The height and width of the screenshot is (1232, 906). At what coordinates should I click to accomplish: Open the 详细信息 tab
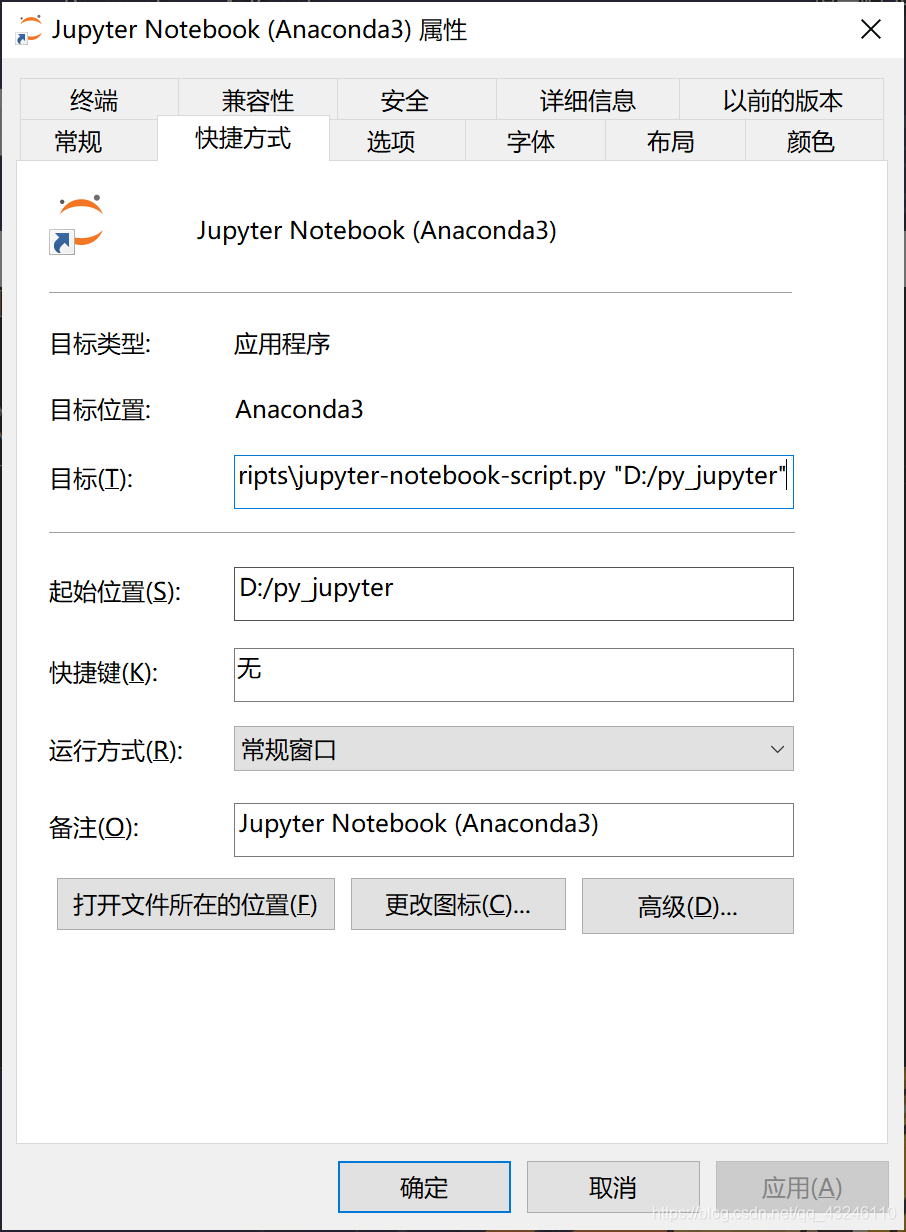(x=588, y=100)
